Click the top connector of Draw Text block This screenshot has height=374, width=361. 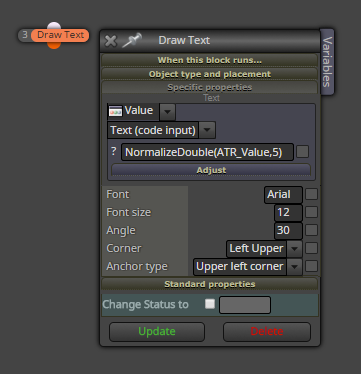click(54, 25)
